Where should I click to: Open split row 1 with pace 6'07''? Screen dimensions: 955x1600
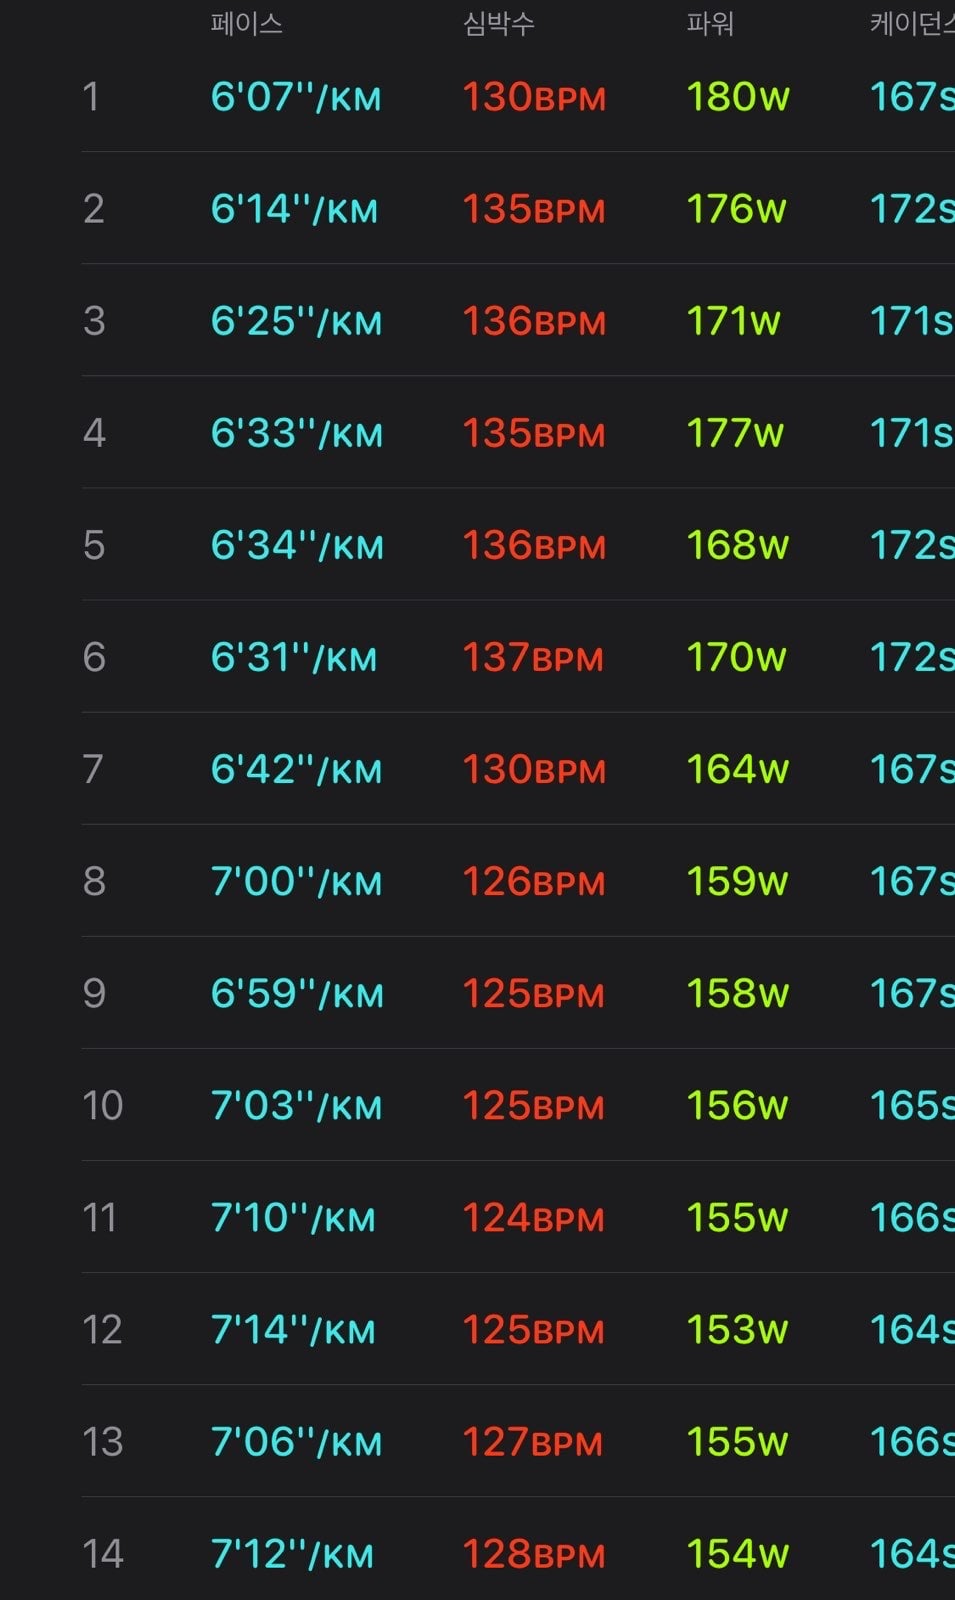tap(518, 97)
